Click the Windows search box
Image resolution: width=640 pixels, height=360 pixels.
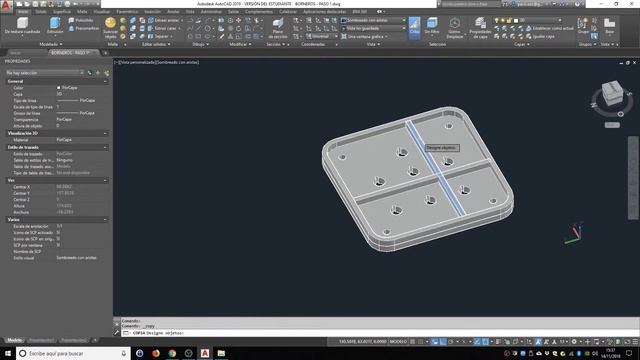[73, 353]
